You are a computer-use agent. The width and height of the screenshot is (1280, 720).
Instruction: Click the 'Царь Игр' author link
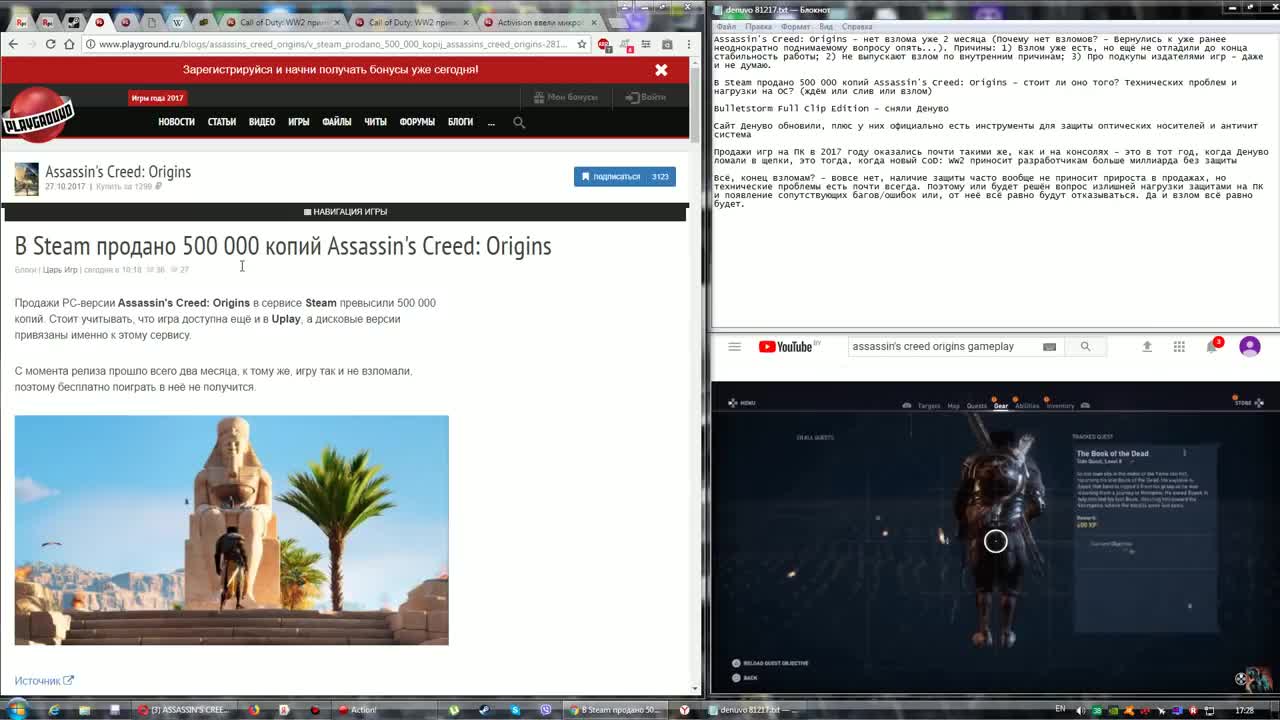coord(60,270)
